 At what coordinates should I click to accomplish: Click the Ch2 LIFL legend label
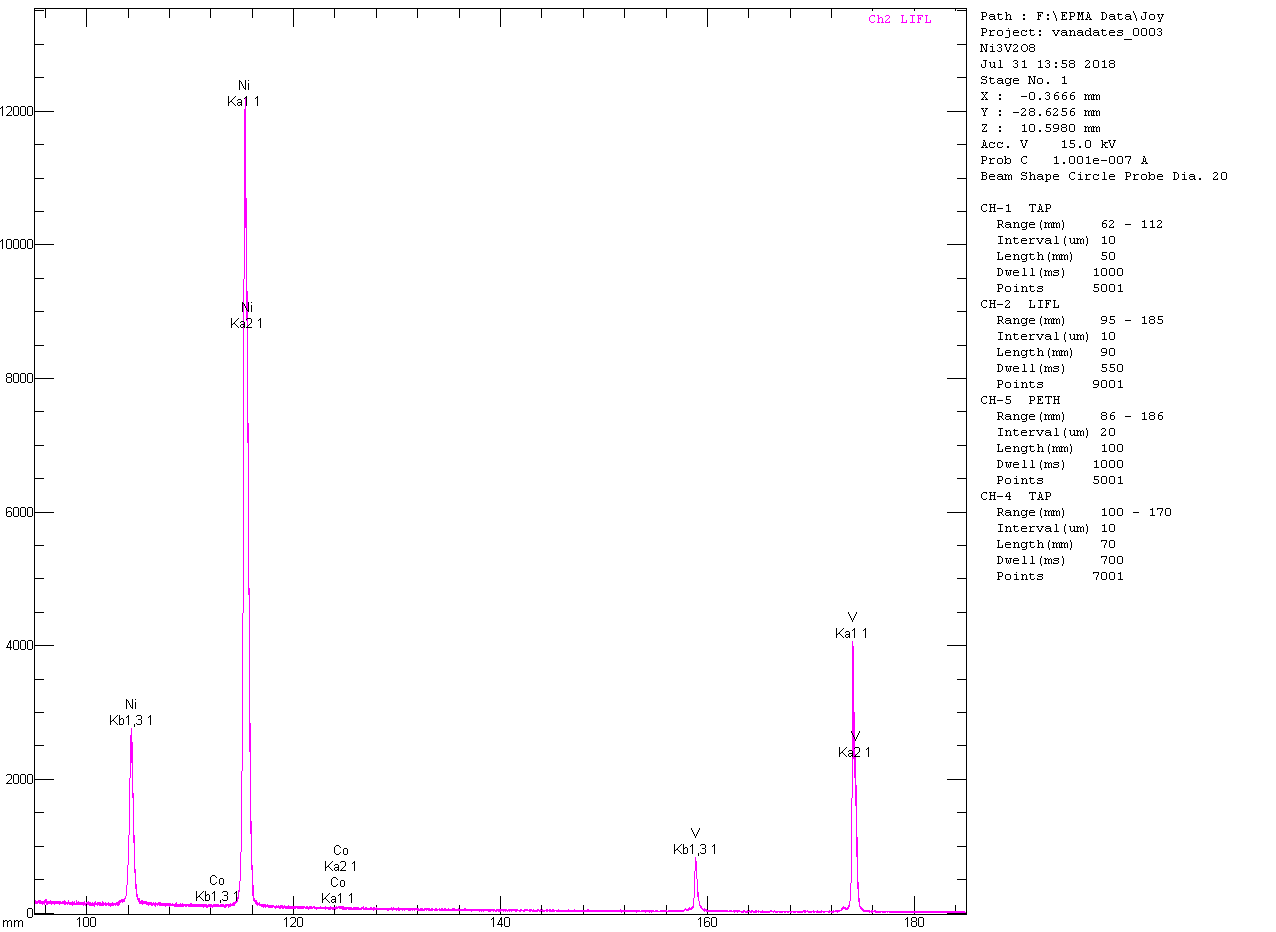tap(899, 20)
